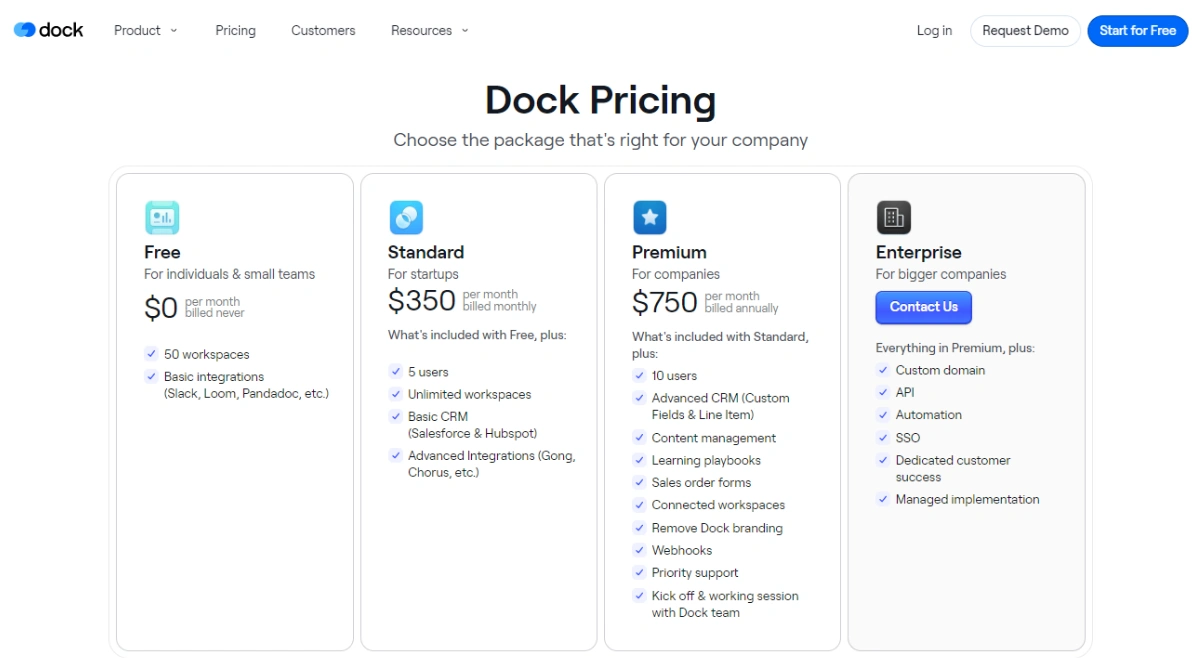Click the Premium plan star icon
This screenshot has height=658, width=1200.
point(650,217)
